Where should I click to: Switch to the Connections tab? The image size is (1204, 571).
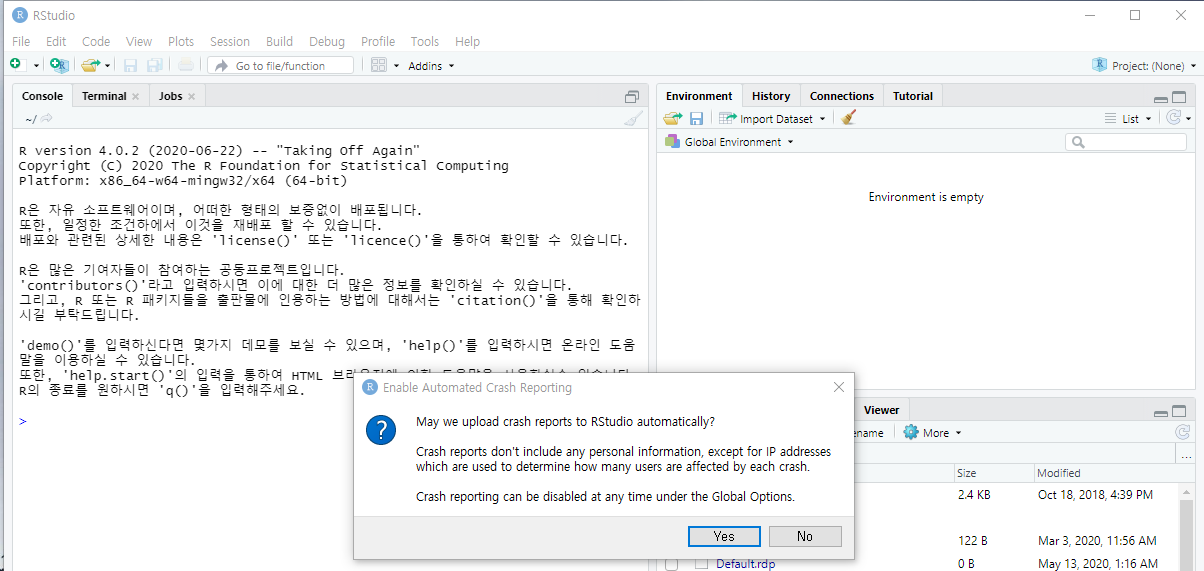pos(842,96)
